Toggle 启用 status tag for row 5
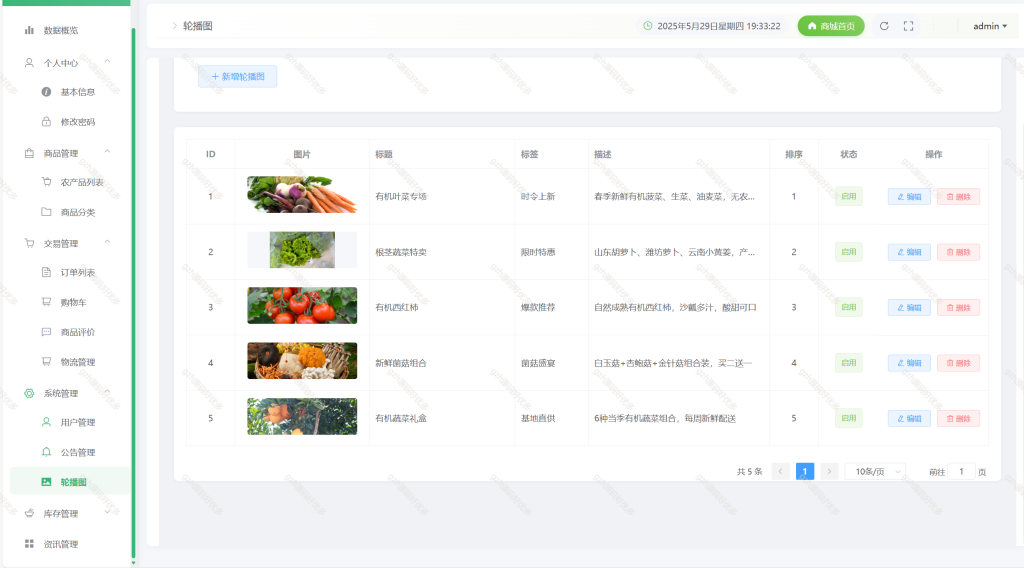Viewport: 1024px width, 568px height. click(x=848, y=418)
